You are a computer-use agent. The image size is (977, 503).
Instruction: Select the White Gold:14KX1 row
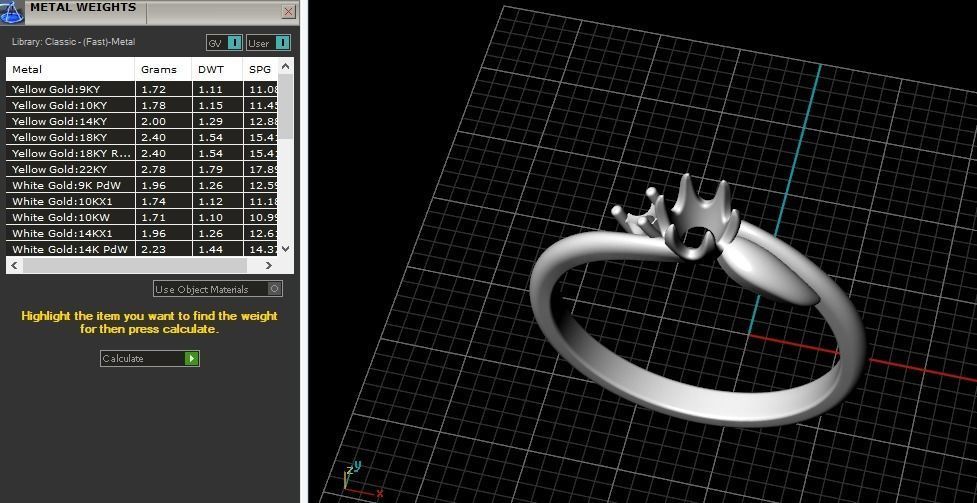pyautogui.click(x=142, y=233)
